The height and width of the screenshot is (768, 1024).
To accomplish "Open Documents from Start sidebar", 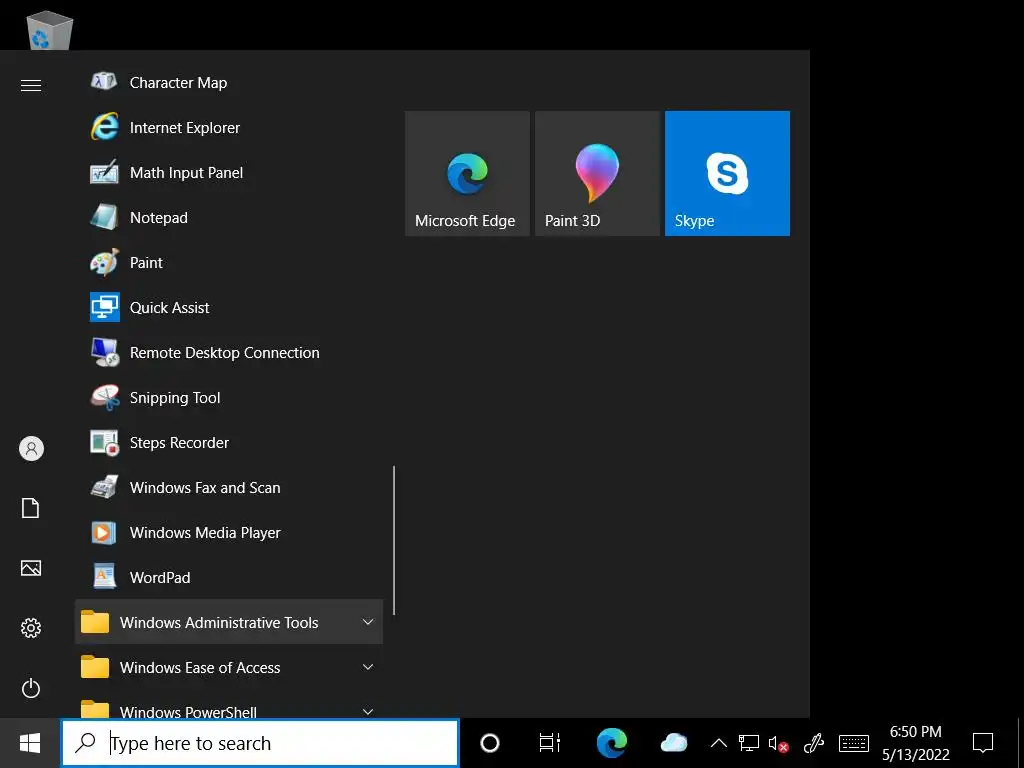I will point(31,508).
